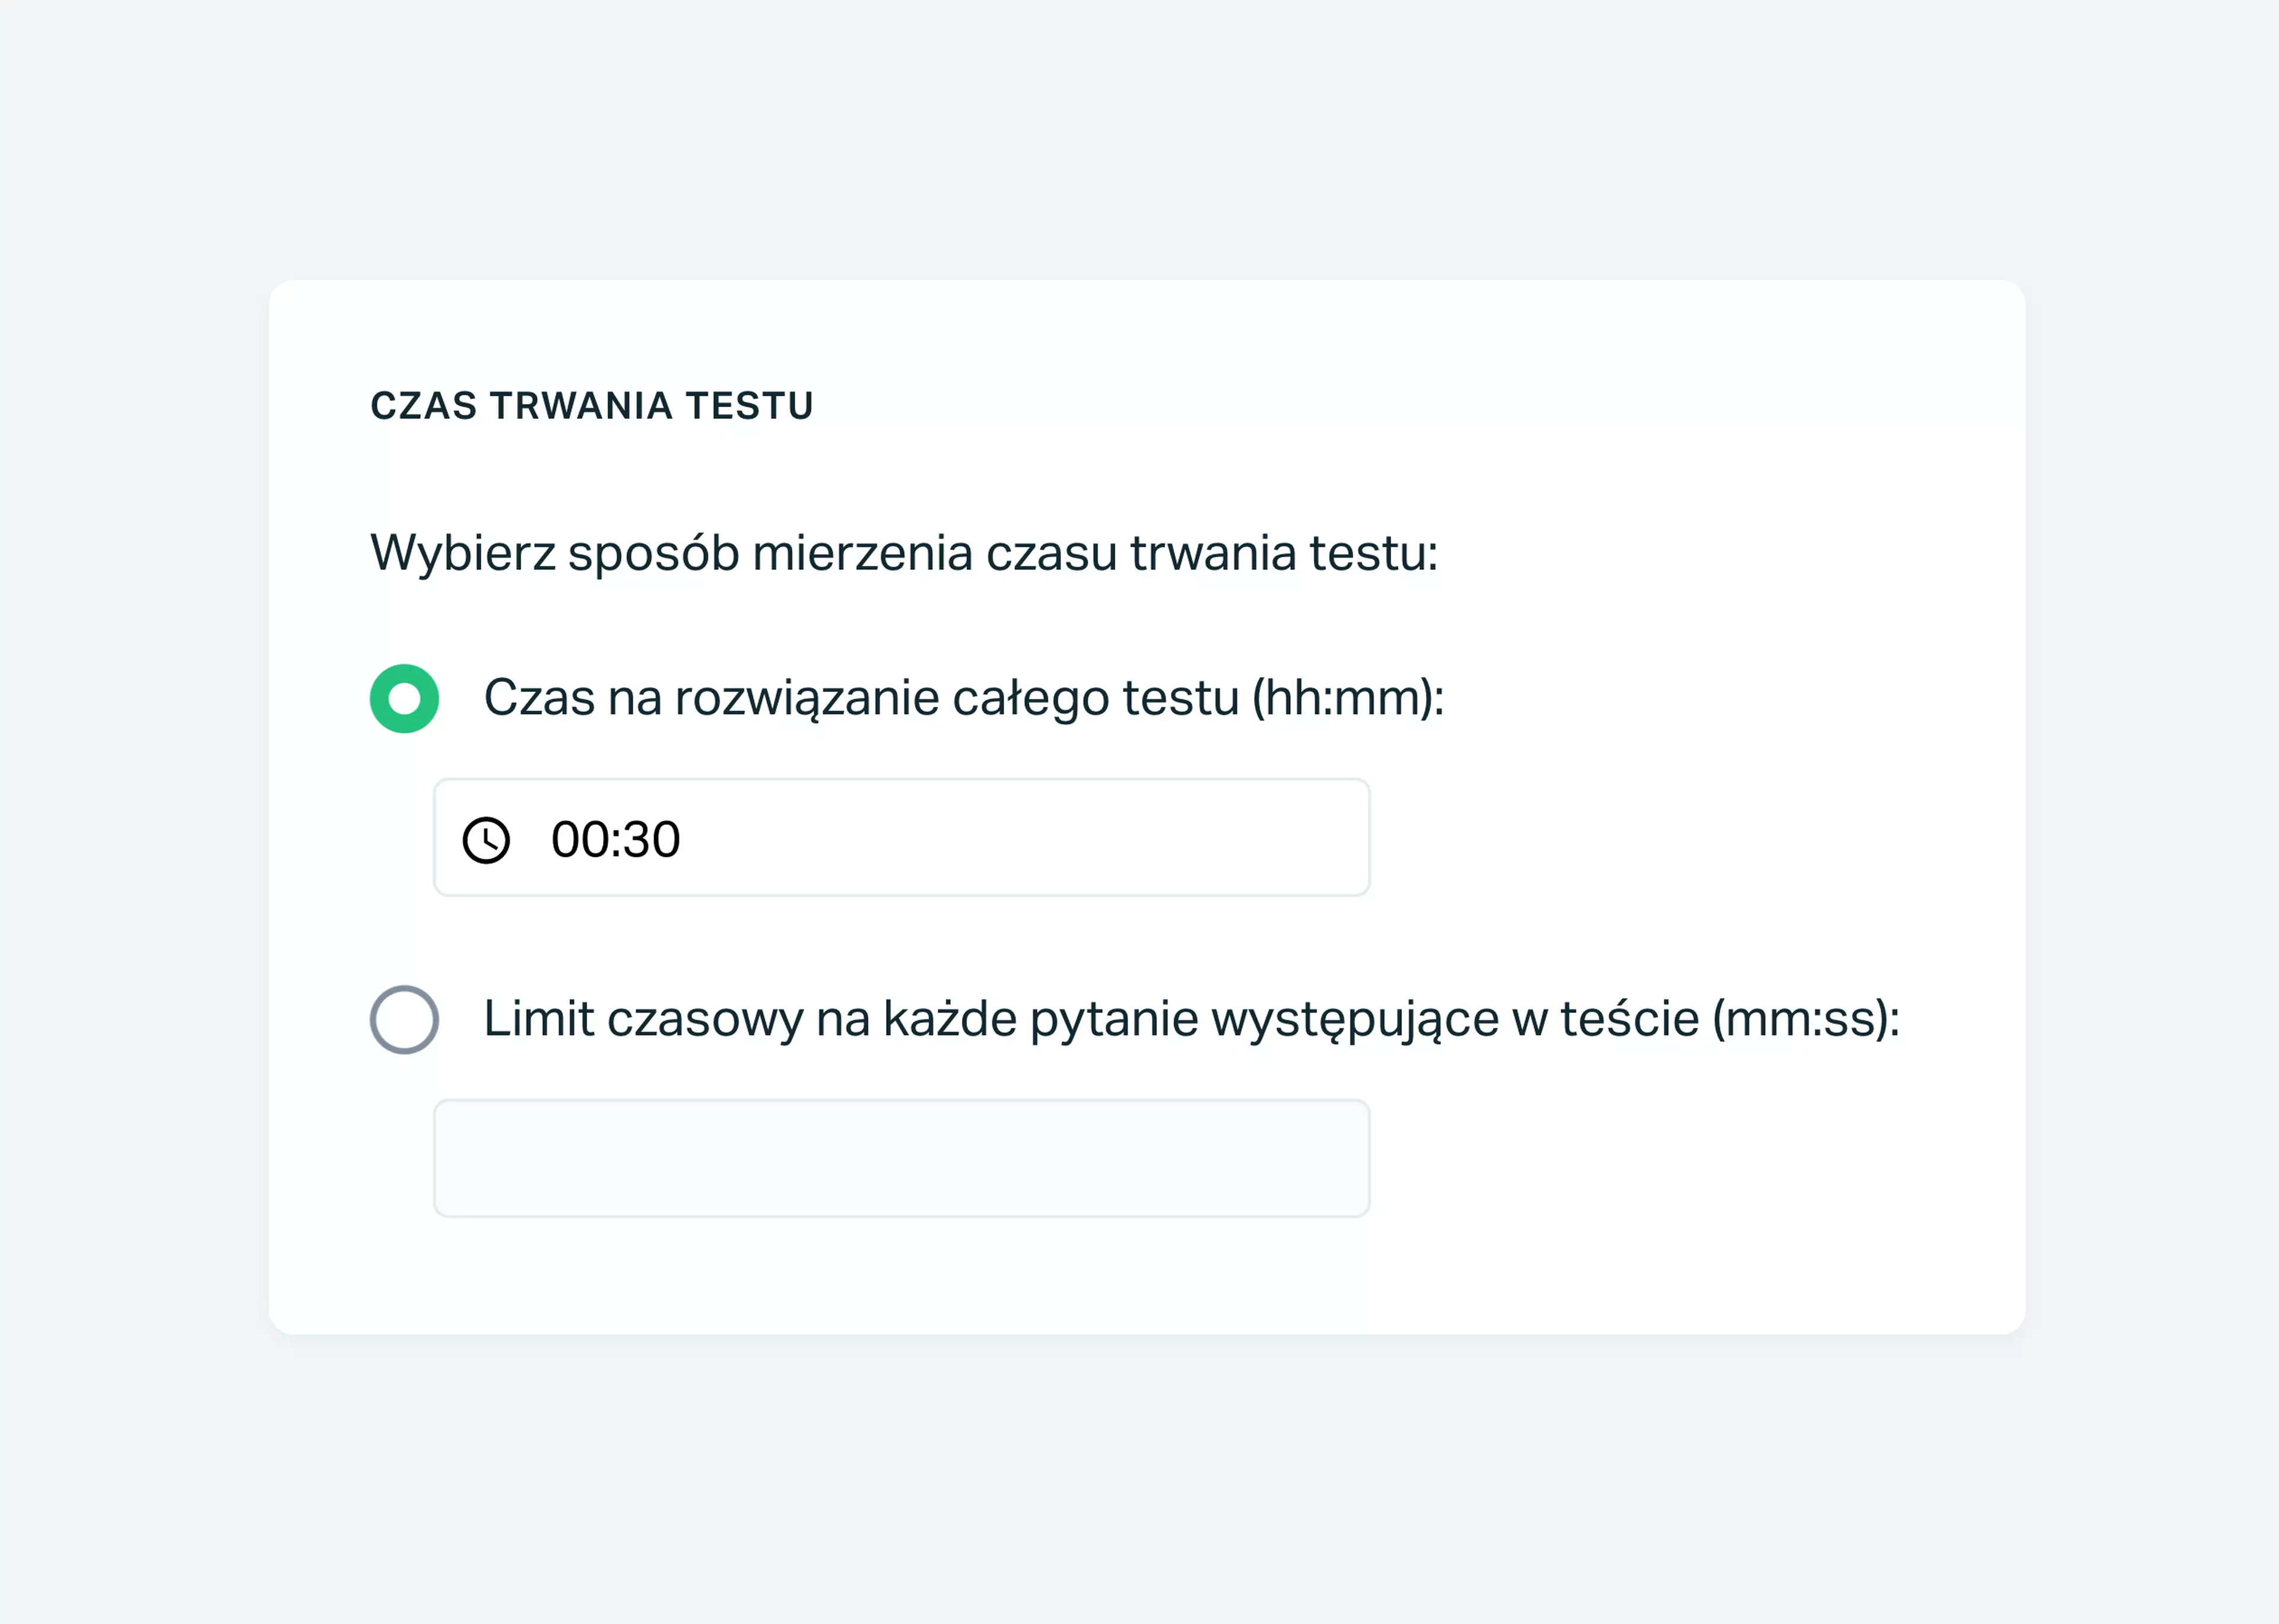Click the "CZAS TRWANIA TESTU" section heading
The height and width of the screenshot is (1624, 2279).
592,406
